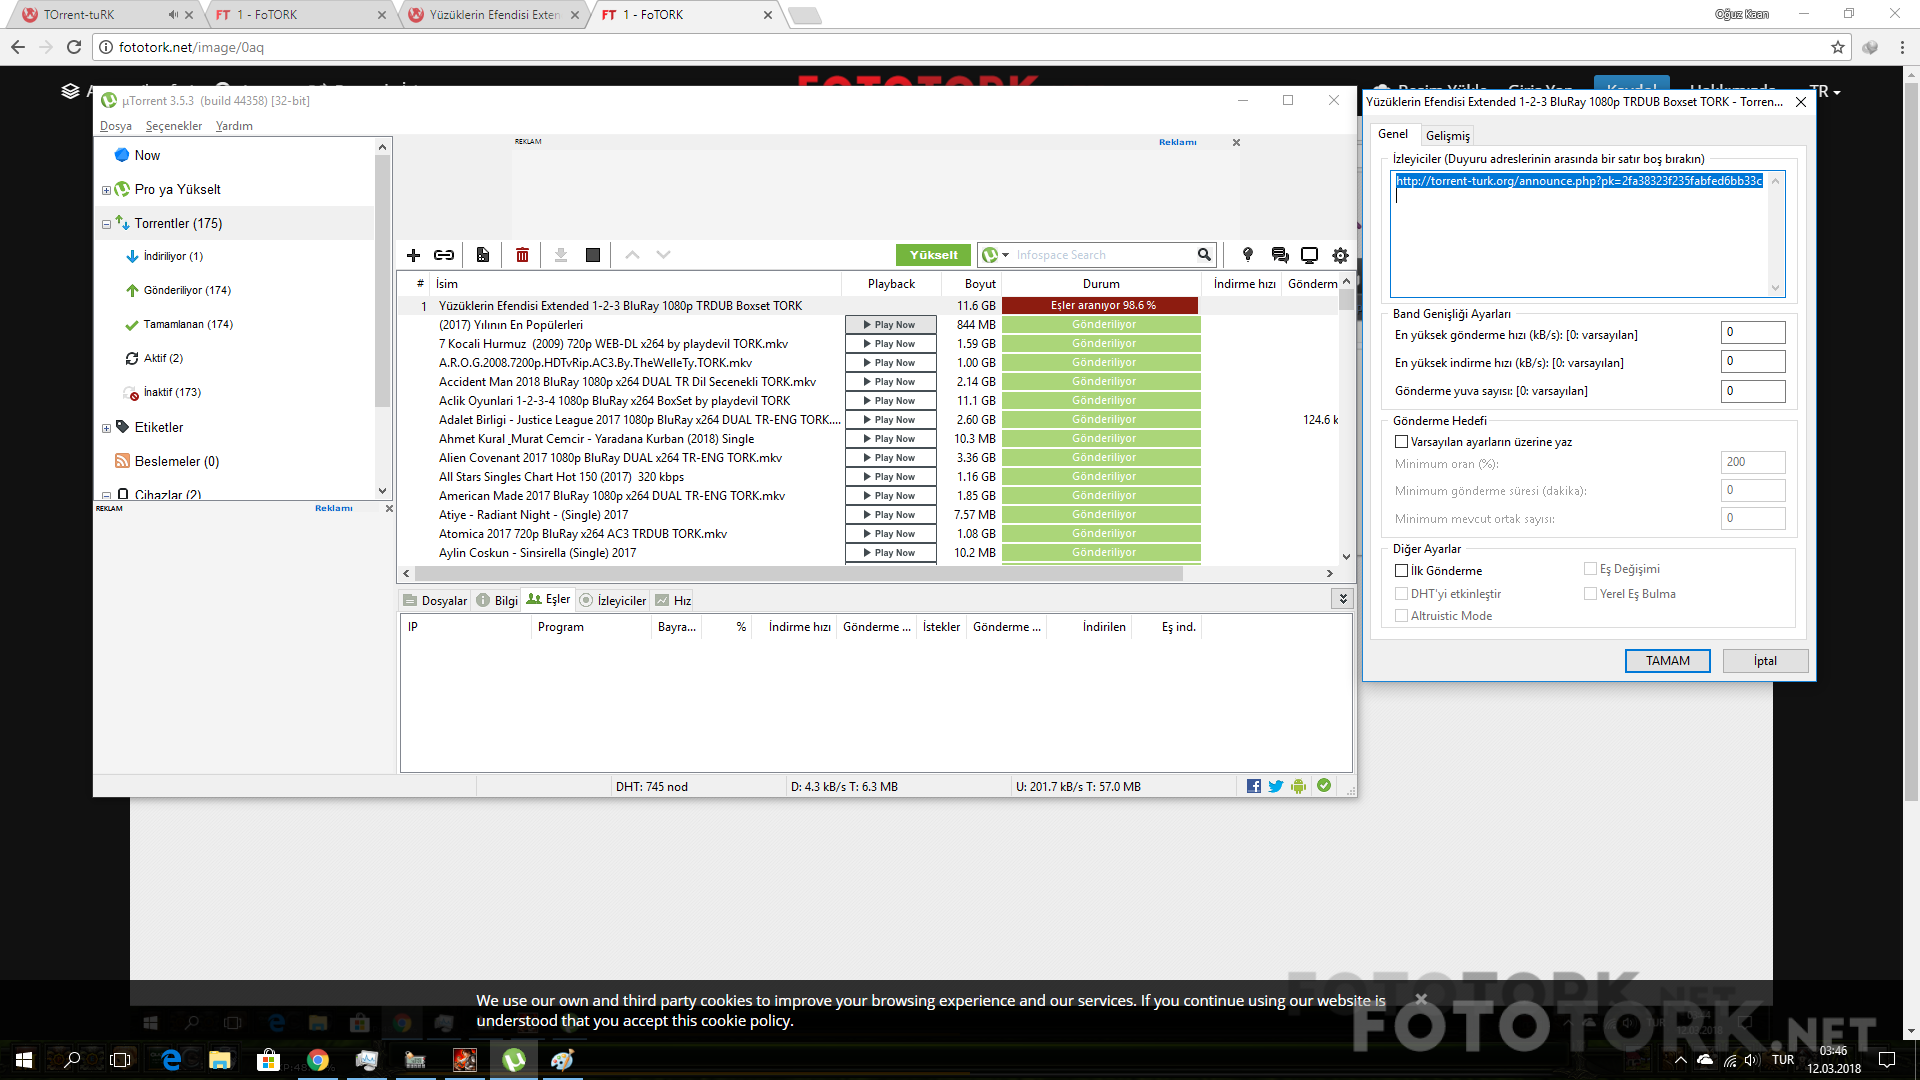Switch to the Bilgi tab
The height and width of the screenshot is (1080, 1920).
coord(497,600)
